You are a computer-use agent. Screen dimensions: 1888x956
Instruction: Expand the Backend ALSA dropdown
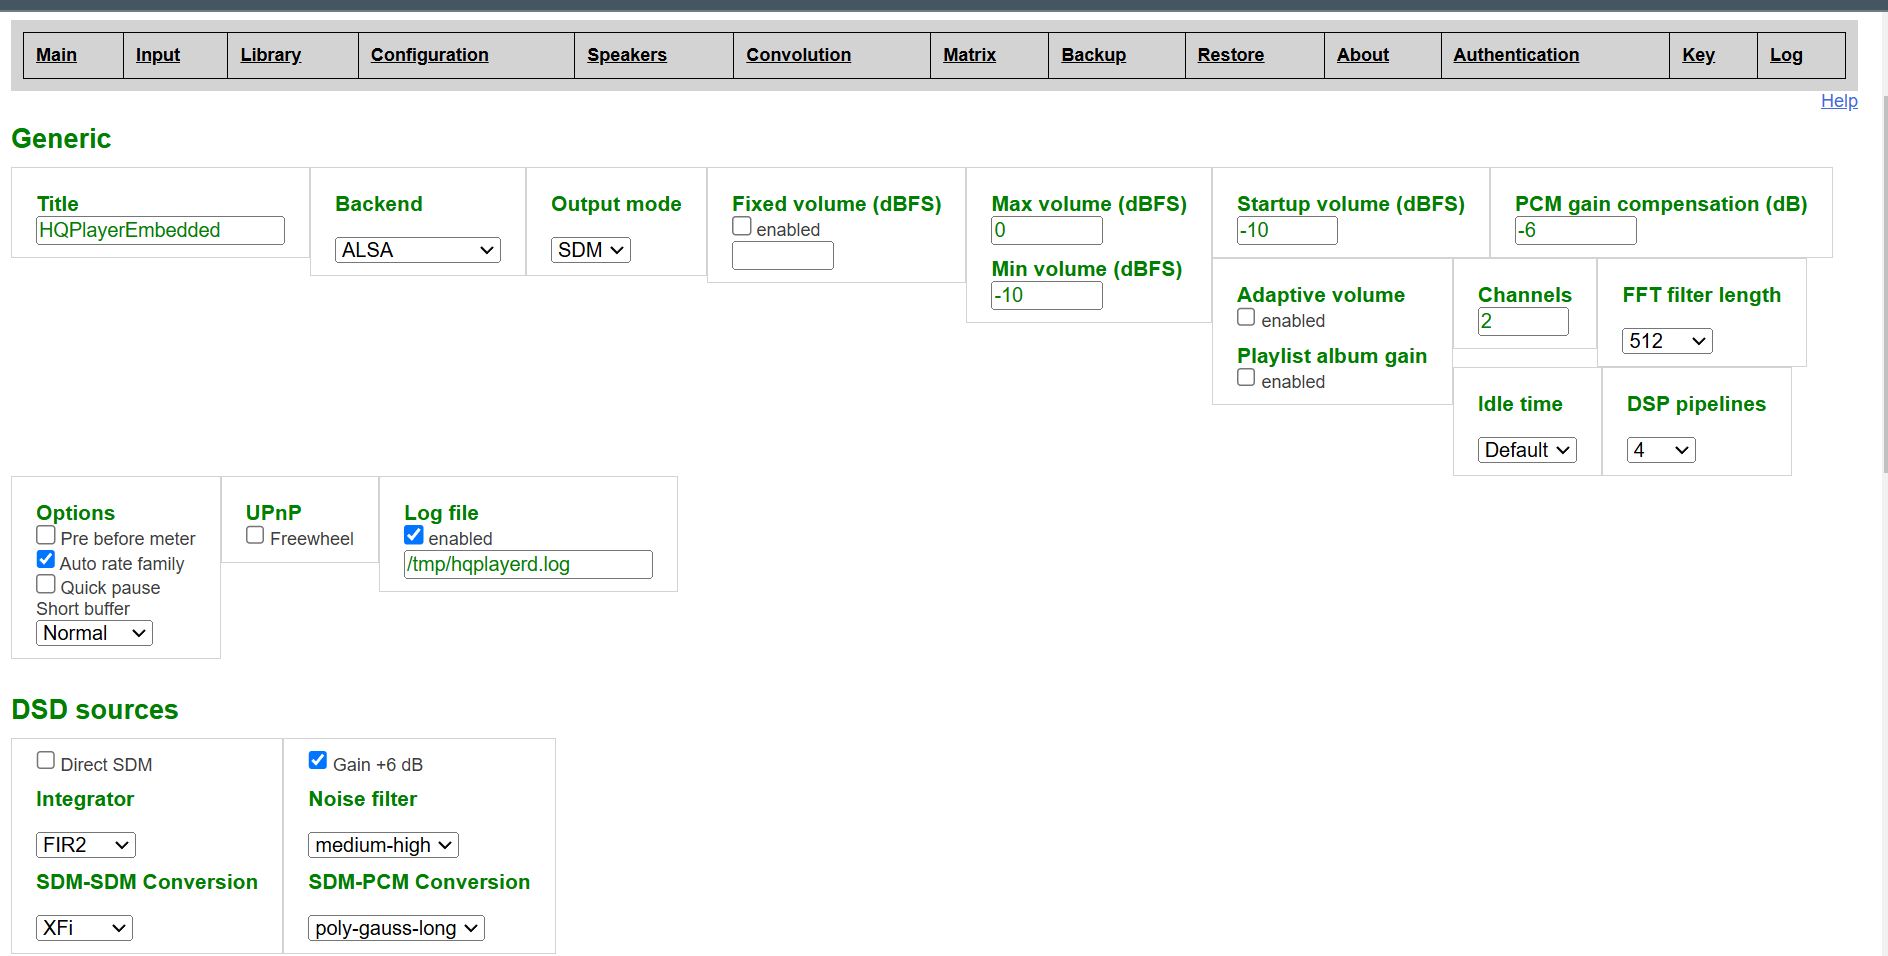417,250
